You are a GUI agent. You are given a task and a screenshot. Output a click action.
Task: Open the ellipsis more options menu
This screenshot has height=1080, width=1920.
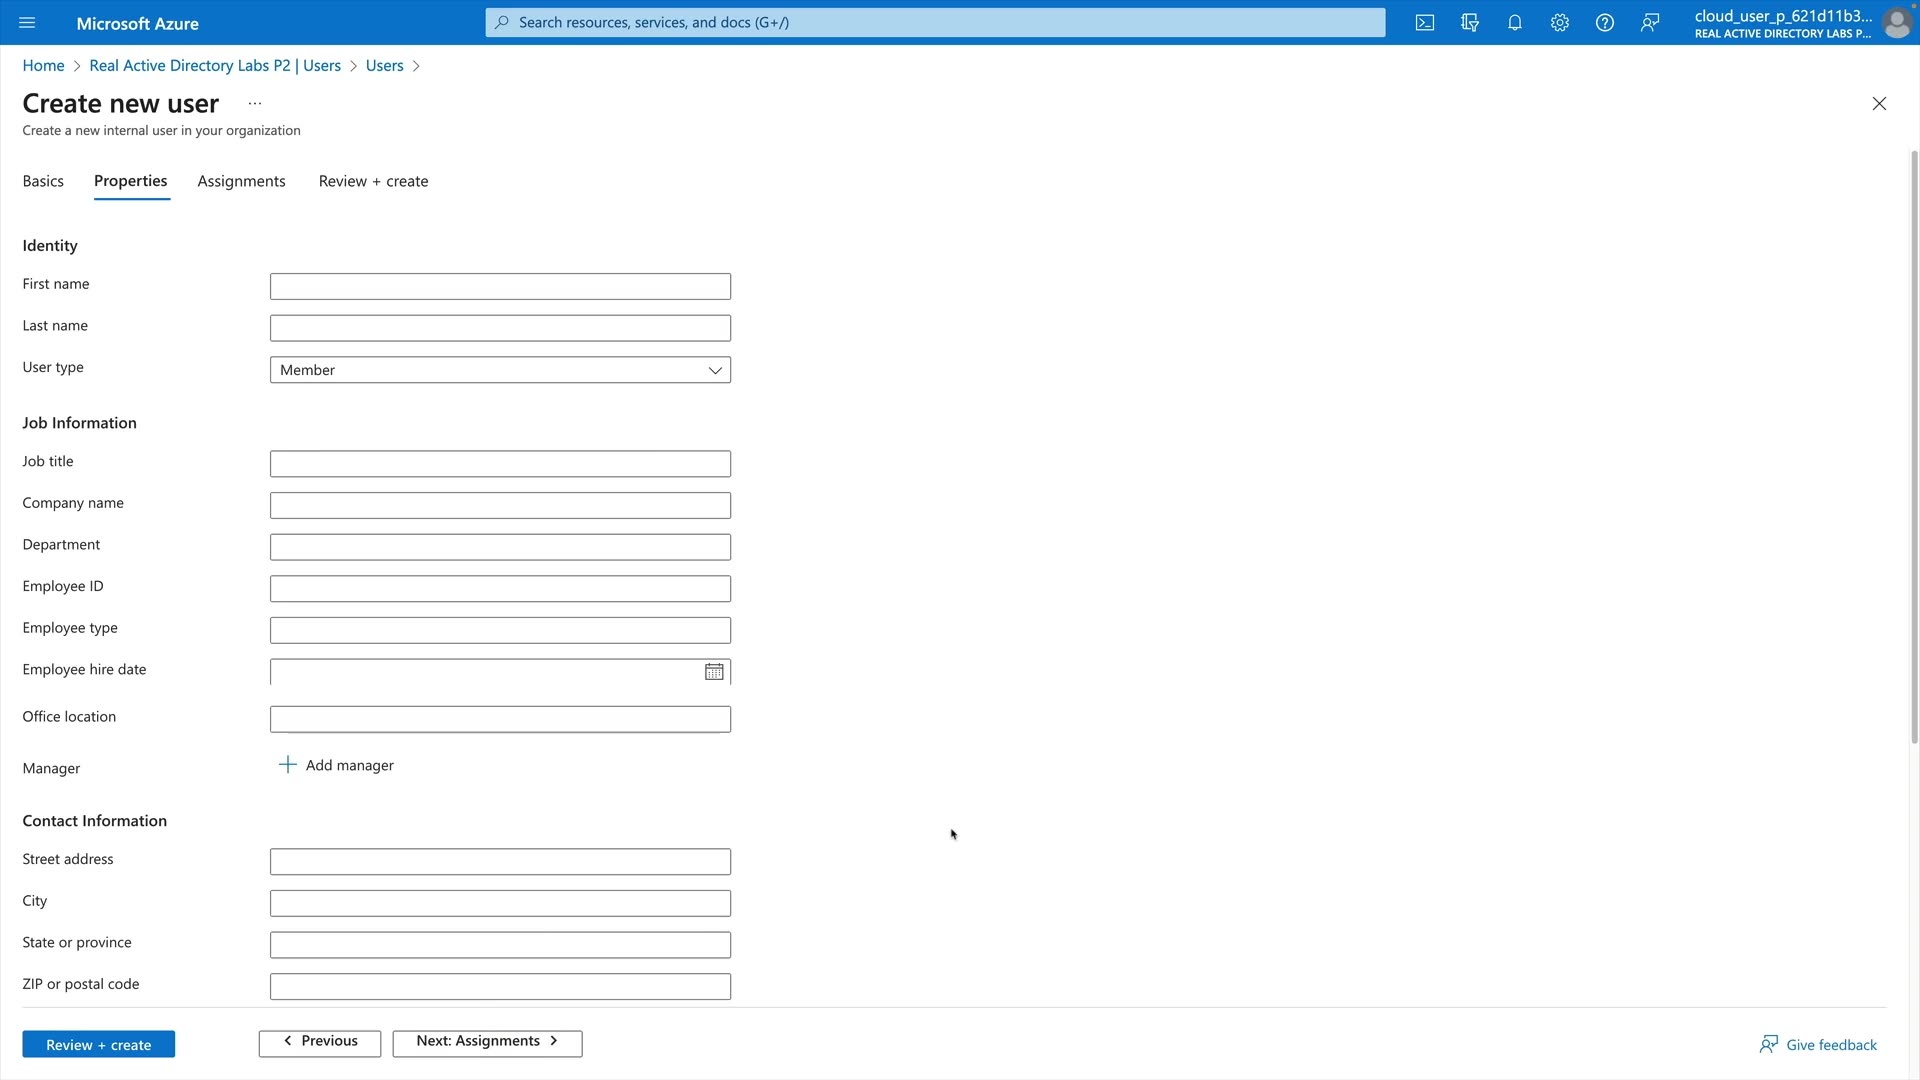255,104
